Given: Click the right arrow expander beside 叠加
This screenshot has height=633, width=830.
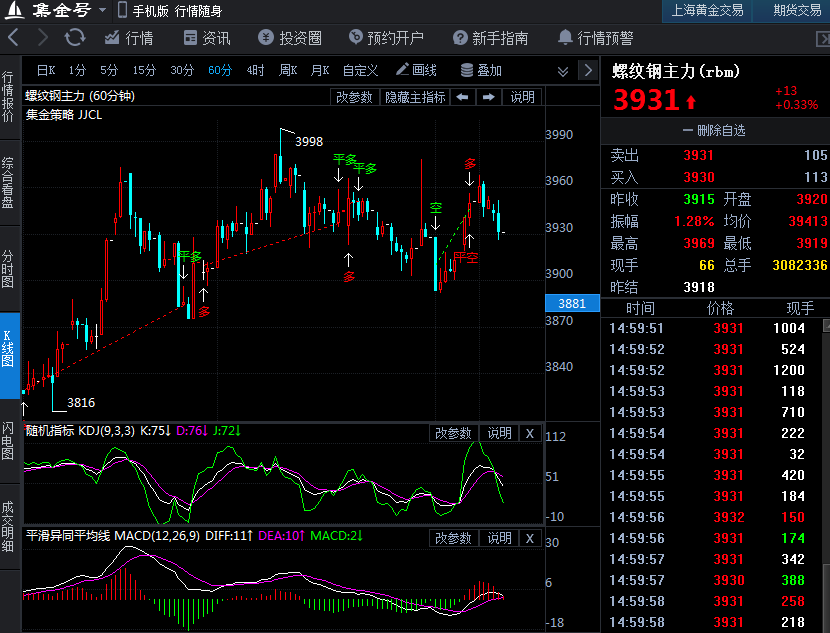Looking at the screenshot, I should [586, 71].
